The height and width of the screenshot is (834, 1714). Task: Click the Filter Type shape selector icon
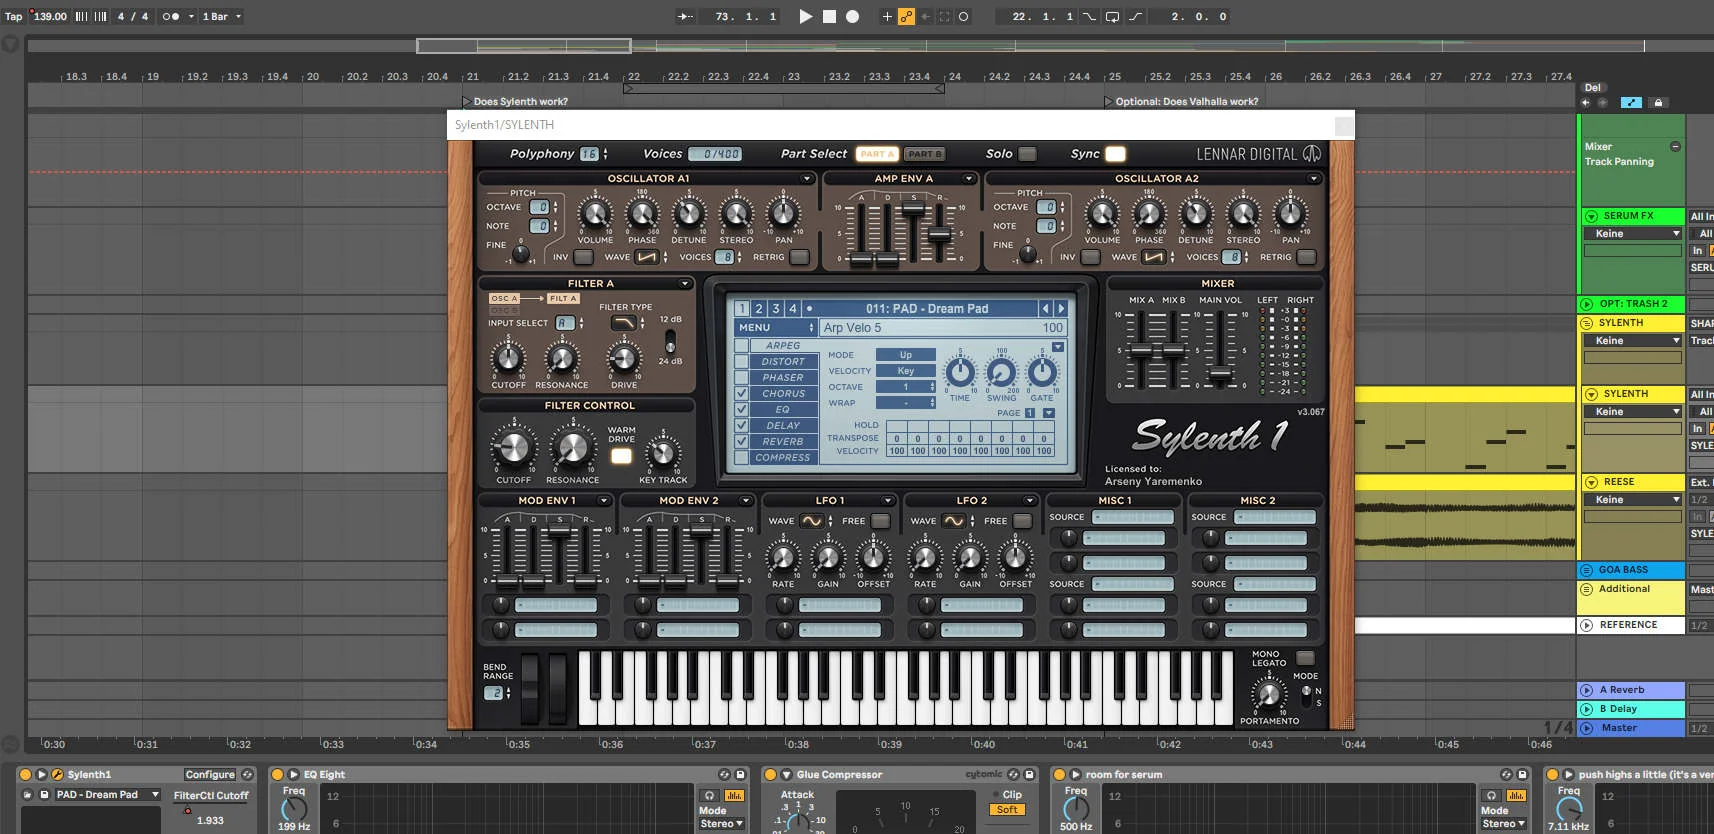pos(623,323)
